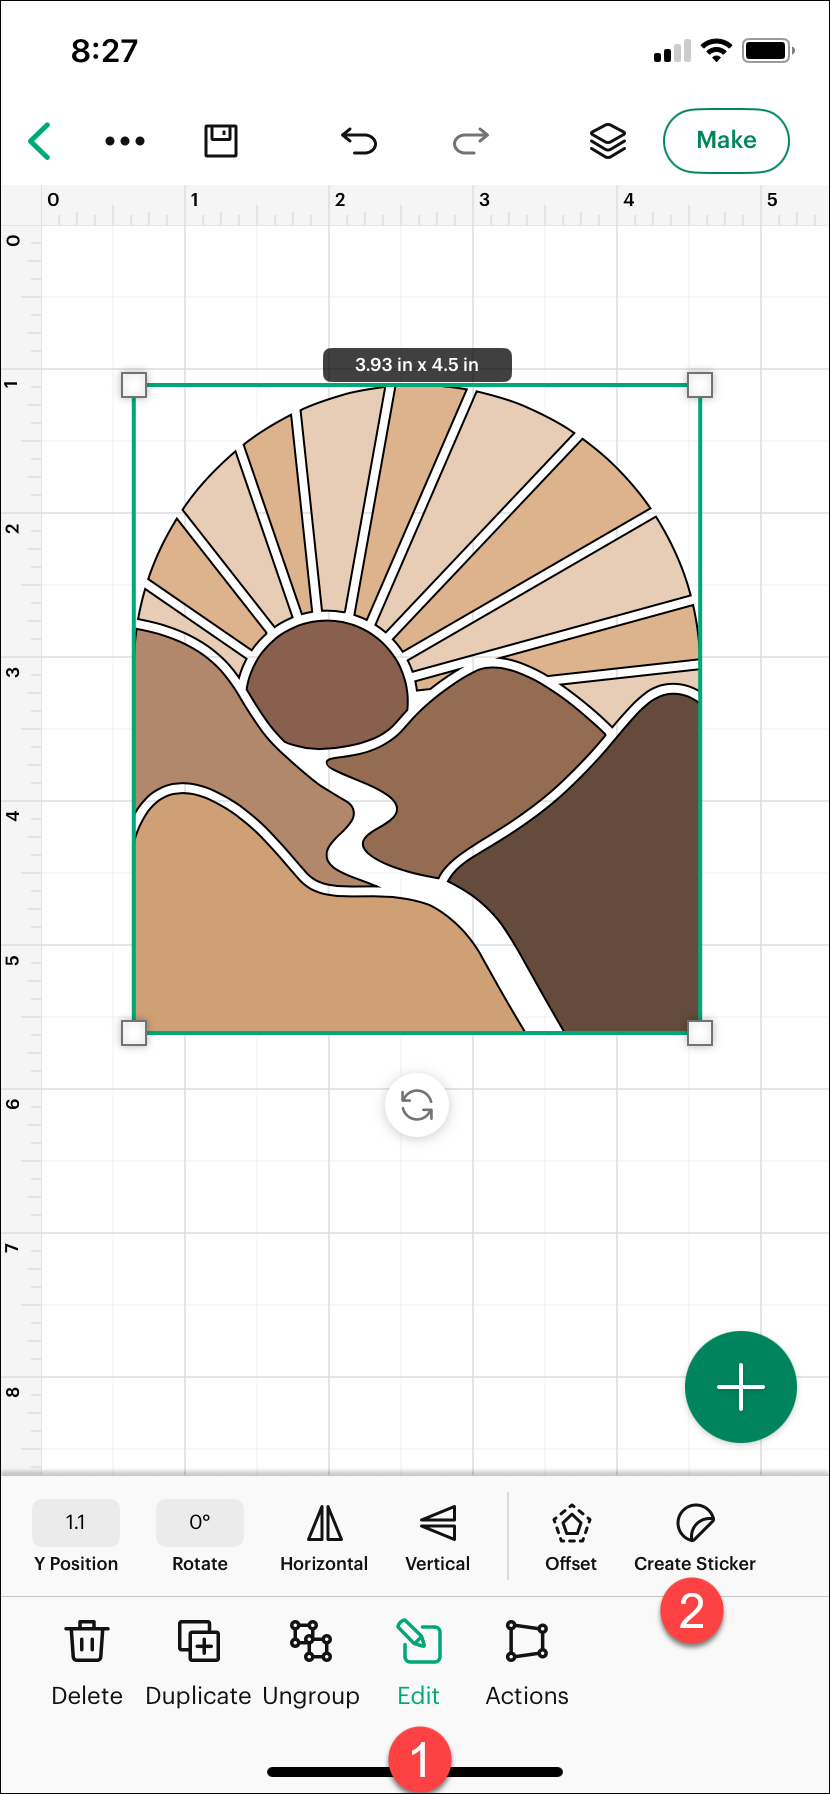Edit the Rotate degrees field

pyautogui.click(x=200, y=1522)
